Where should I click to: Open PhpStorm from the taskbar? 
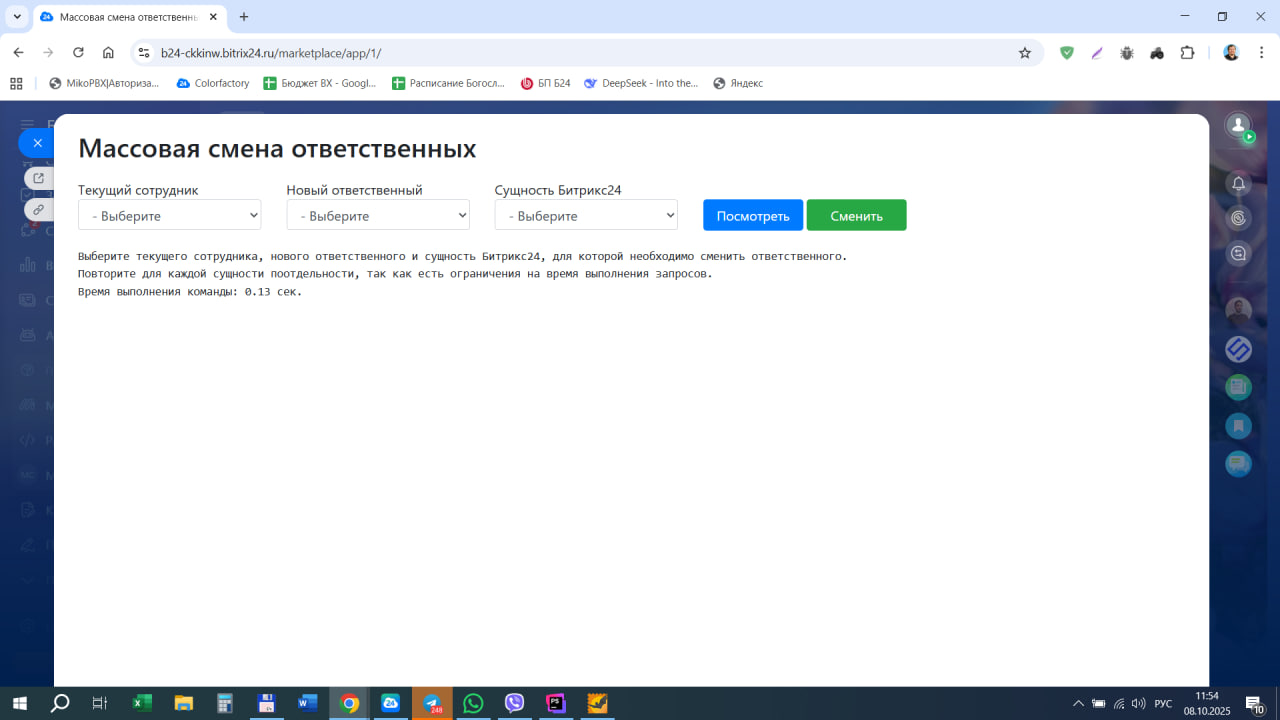tap(556, 703)
